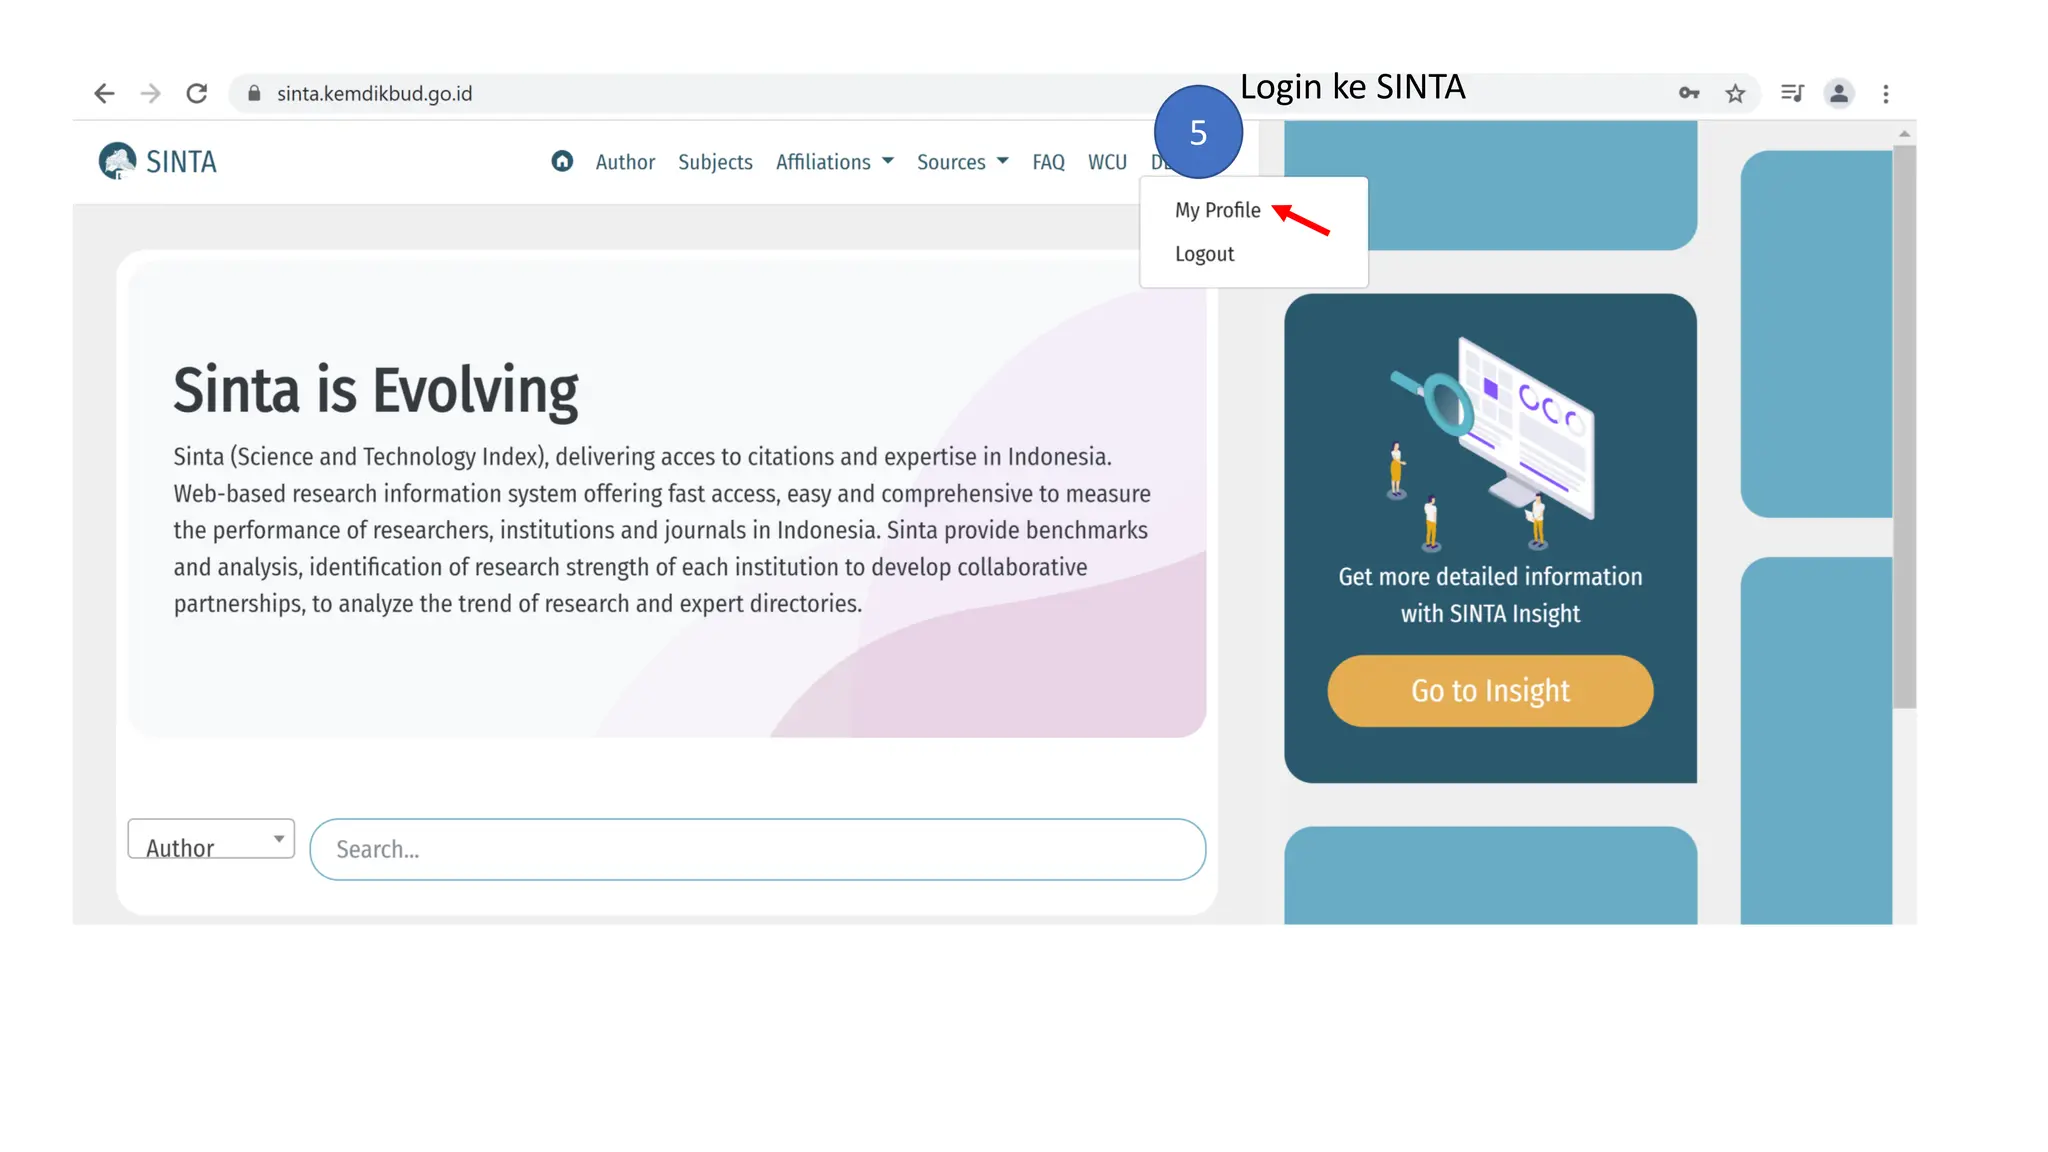Click the browser forward arrow

150,93
